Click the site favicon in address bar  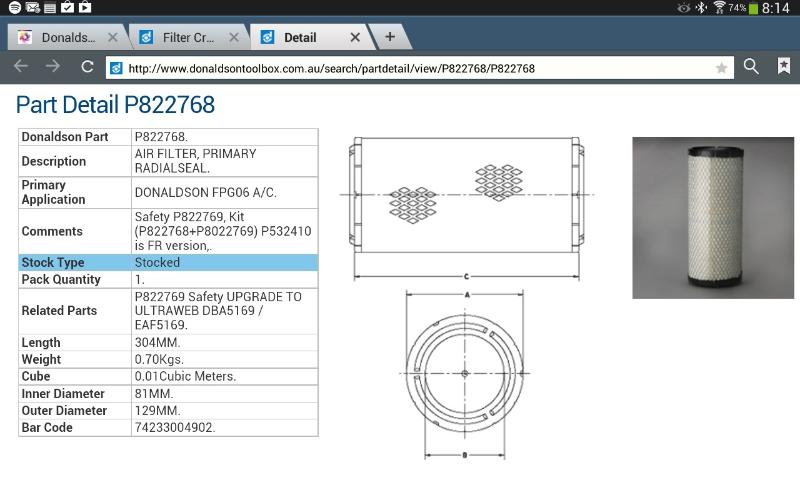pyautogui.click(x=116, y=68)
